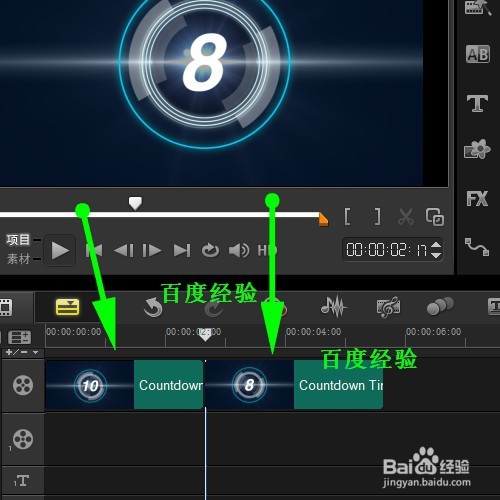This screenshot has height=500, width=500.
Task: Open the Transition (AB) library
Action: click(x=477, y=54)
